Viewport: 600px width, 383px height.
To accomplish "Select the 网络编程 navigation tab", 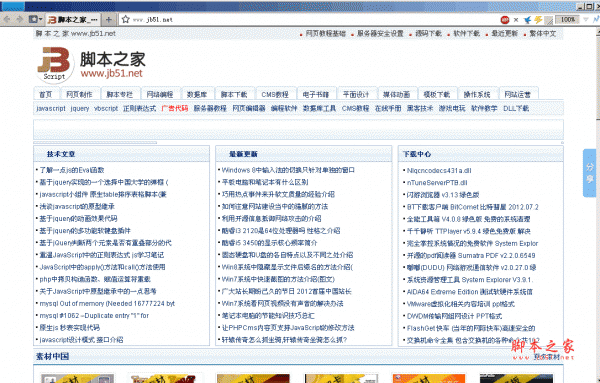I will point(160,94).
